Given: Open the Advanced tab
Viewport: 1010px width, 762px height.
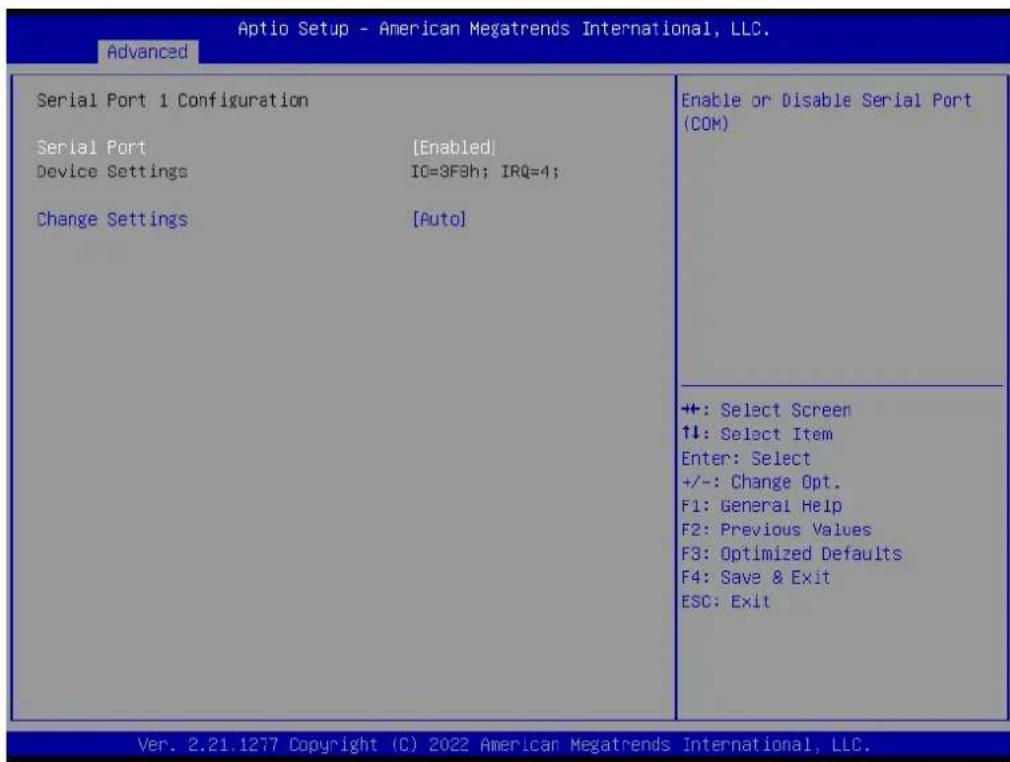Looking at the screenshot, I should pos(148,52).
